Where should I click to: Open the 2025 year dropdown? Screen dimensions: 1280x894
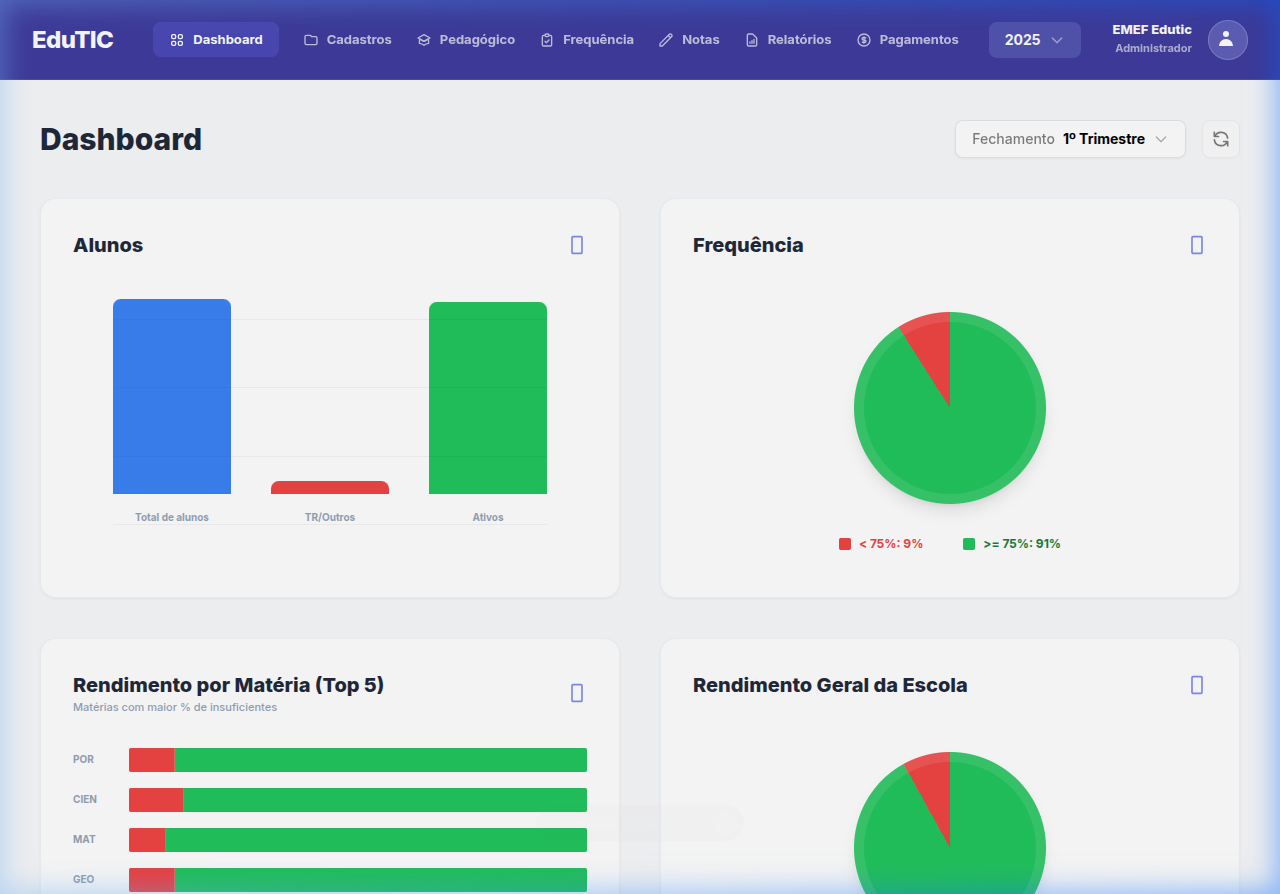[x=1034, y=40]
